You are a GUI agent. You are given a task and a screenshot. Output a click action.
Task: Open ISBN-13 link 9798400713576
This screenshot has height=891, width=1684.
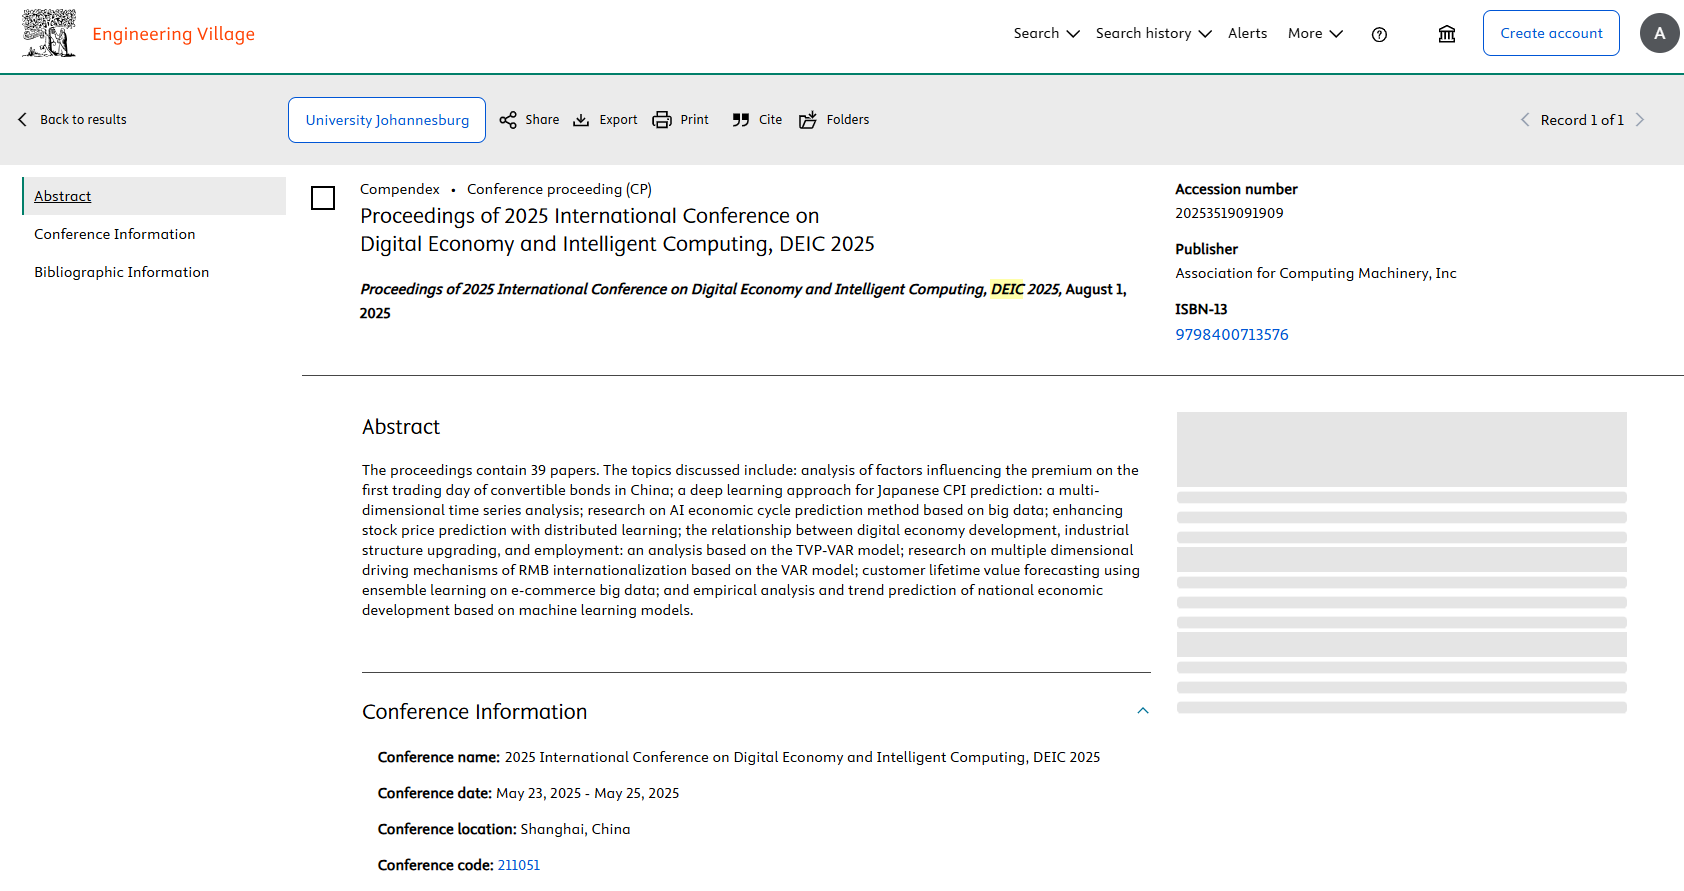pyautogui.click(x=1231, y=335)
